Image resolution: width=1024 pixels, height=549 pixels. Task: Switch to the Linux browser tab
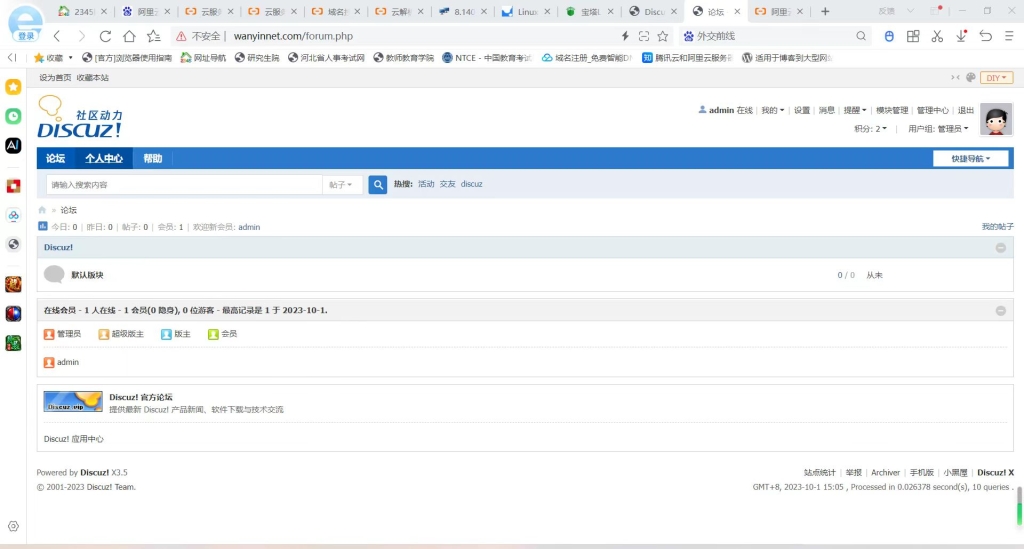pyautogui.click(x=526, y=11)
